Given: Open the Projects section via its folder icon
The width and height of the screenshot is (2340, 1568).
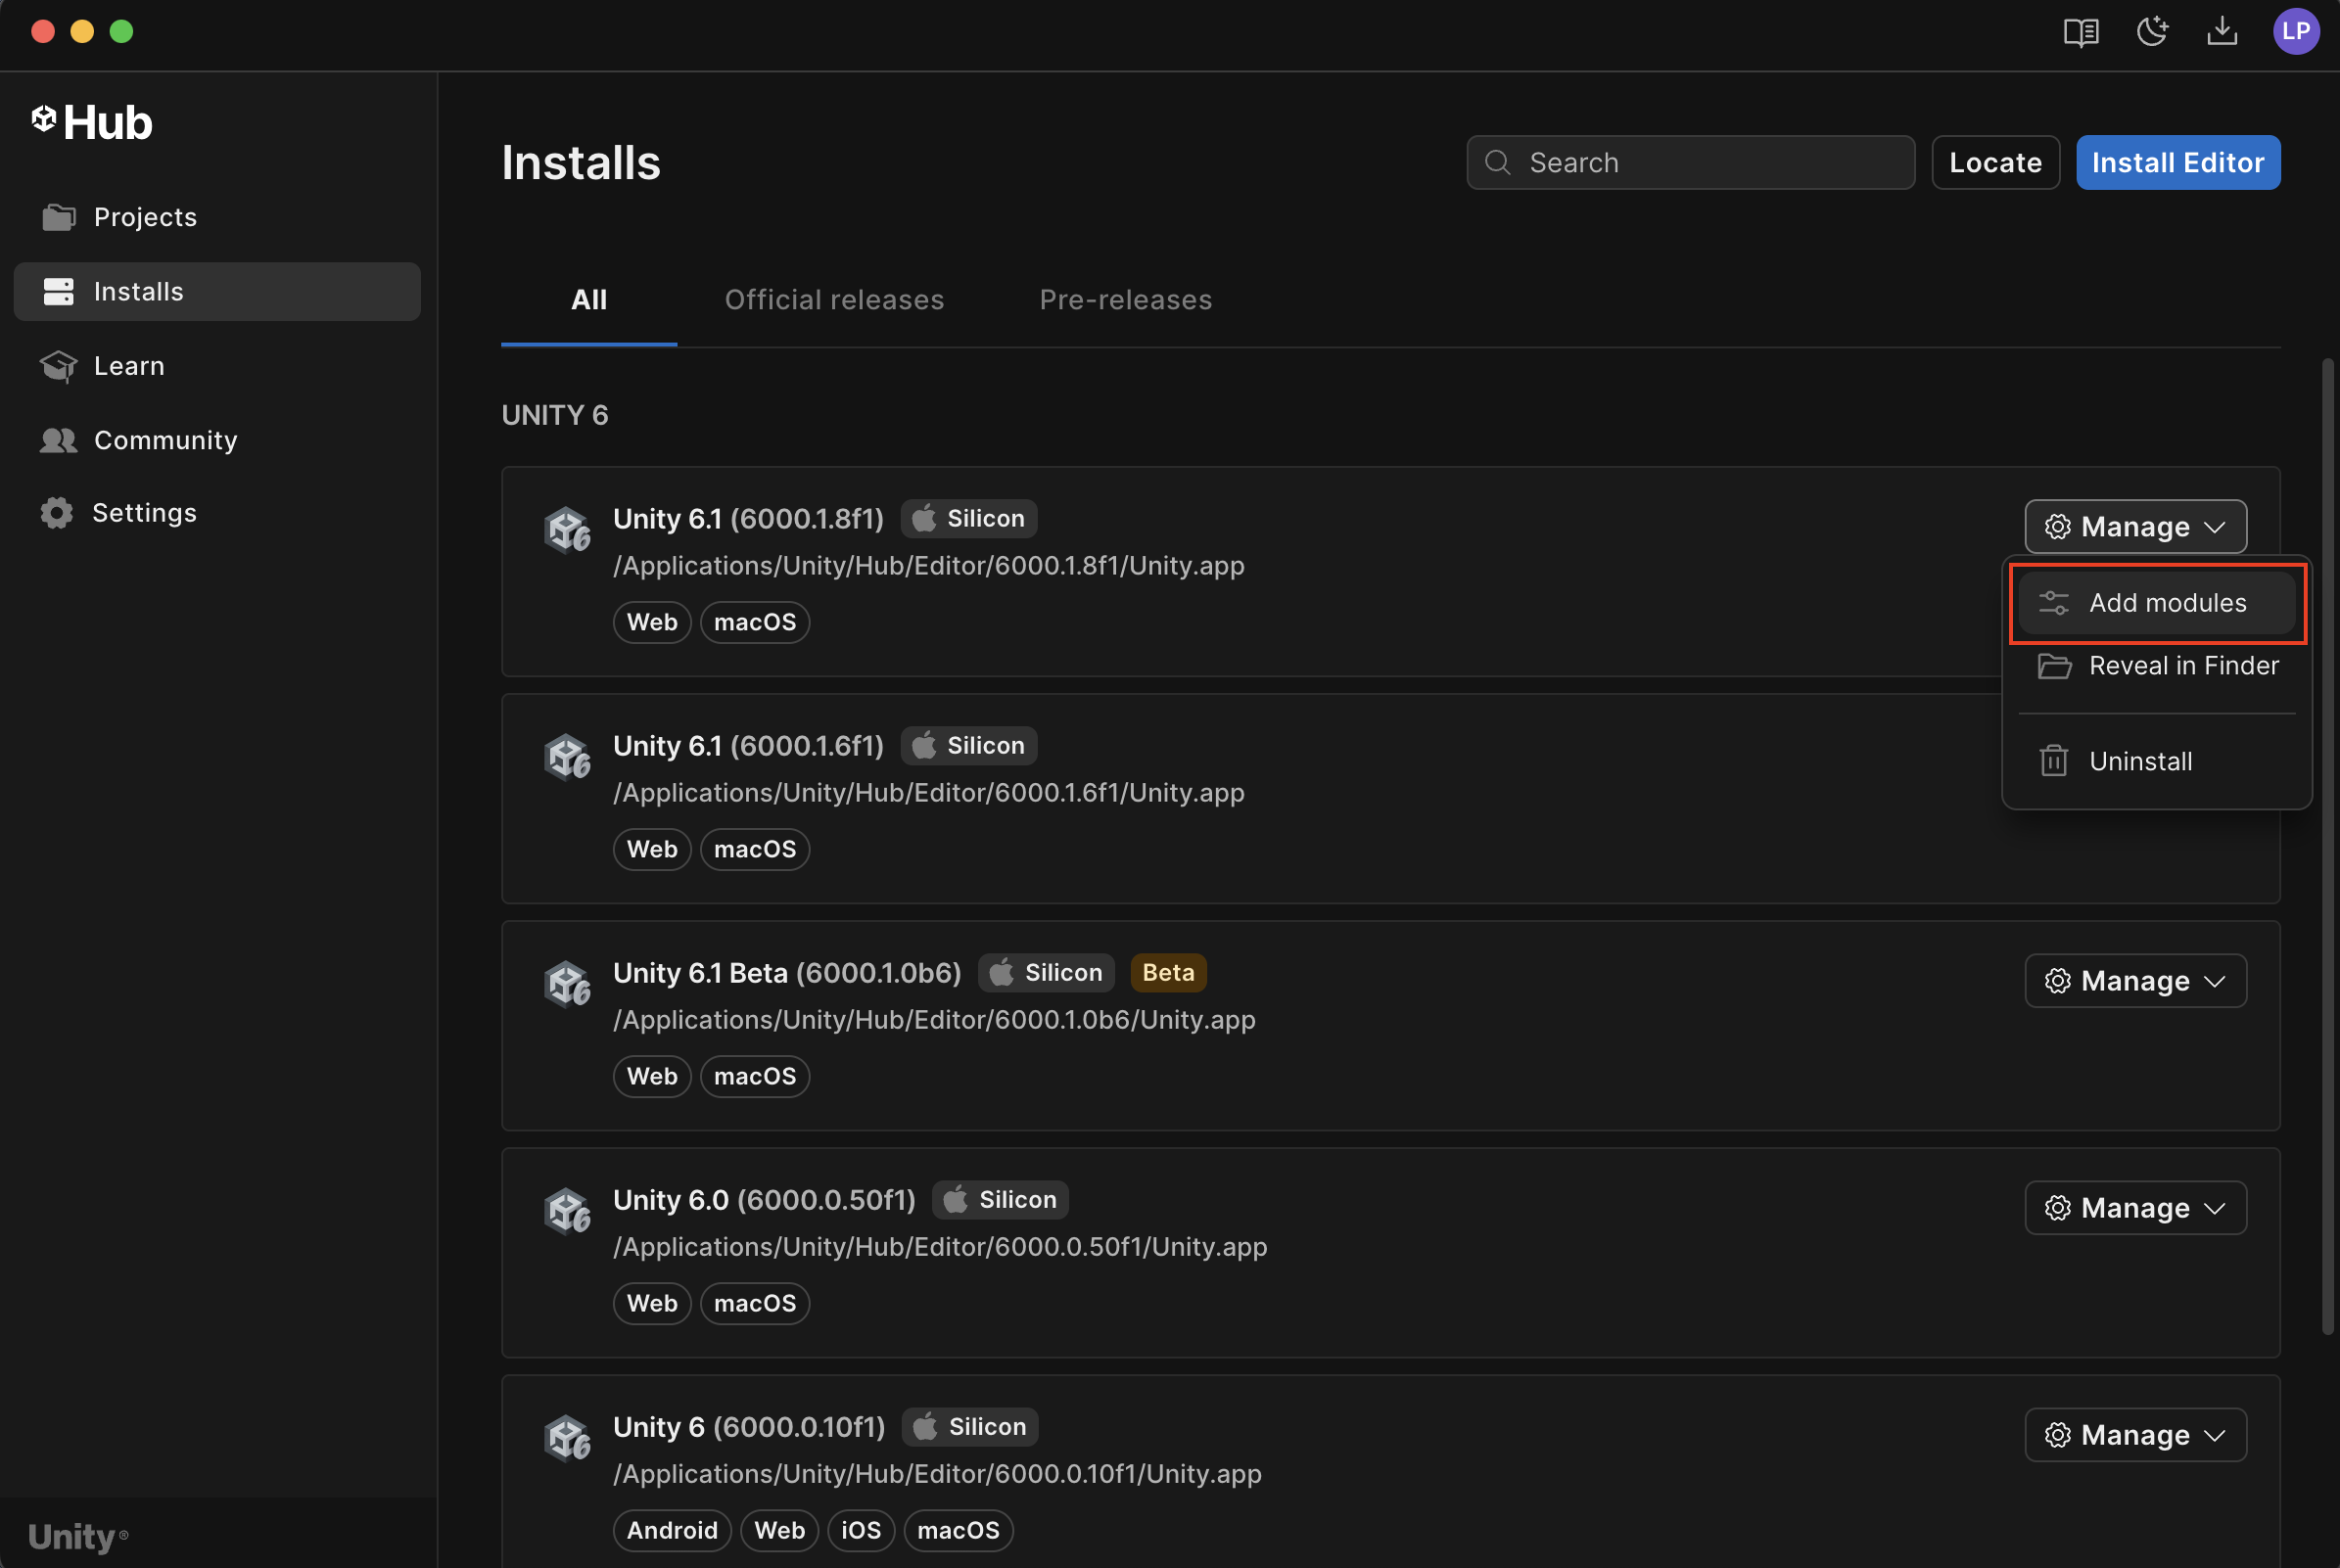Looking at the screenshot, I should tap(59, 217).
